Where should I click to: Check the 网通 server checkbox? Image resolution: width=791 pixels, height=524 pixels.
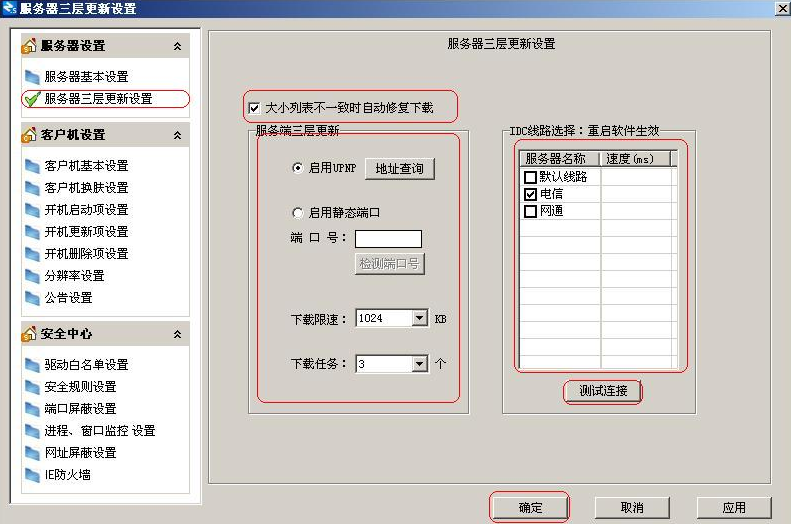coord(530,211)
